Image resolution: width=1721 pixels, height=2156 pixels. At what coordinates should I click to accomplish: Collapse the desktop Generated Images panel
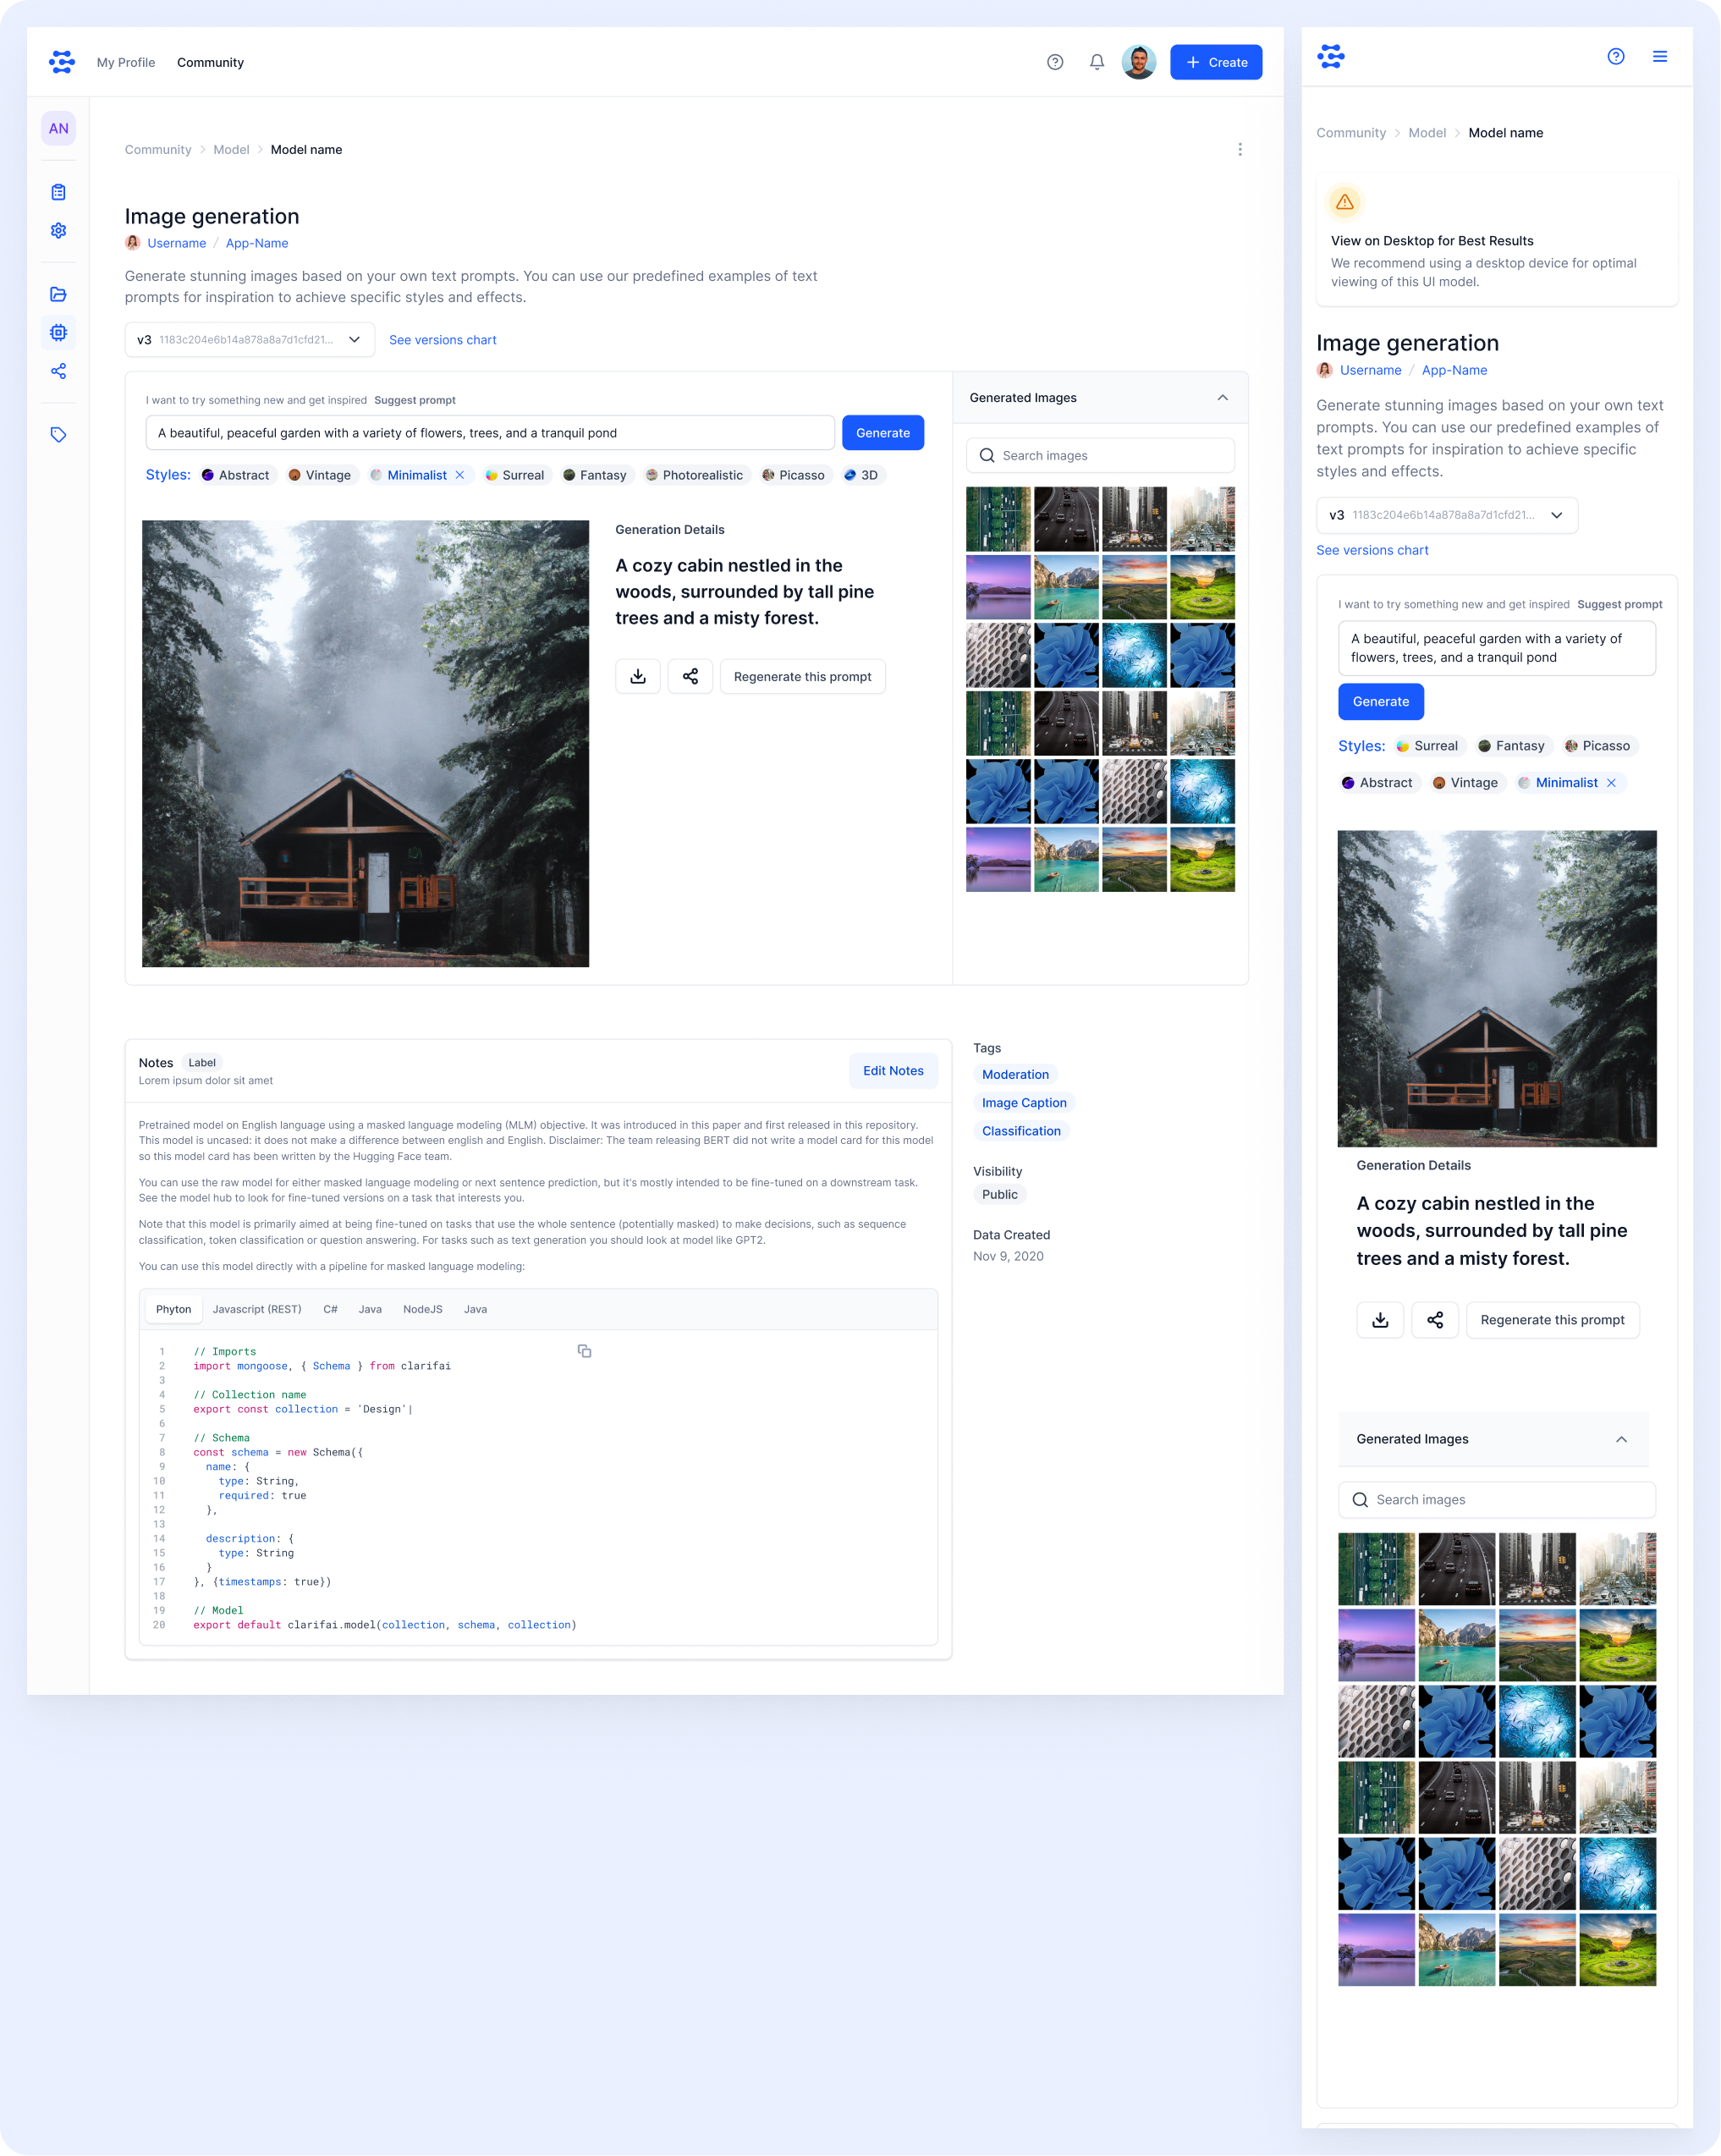pos(1222,398)
